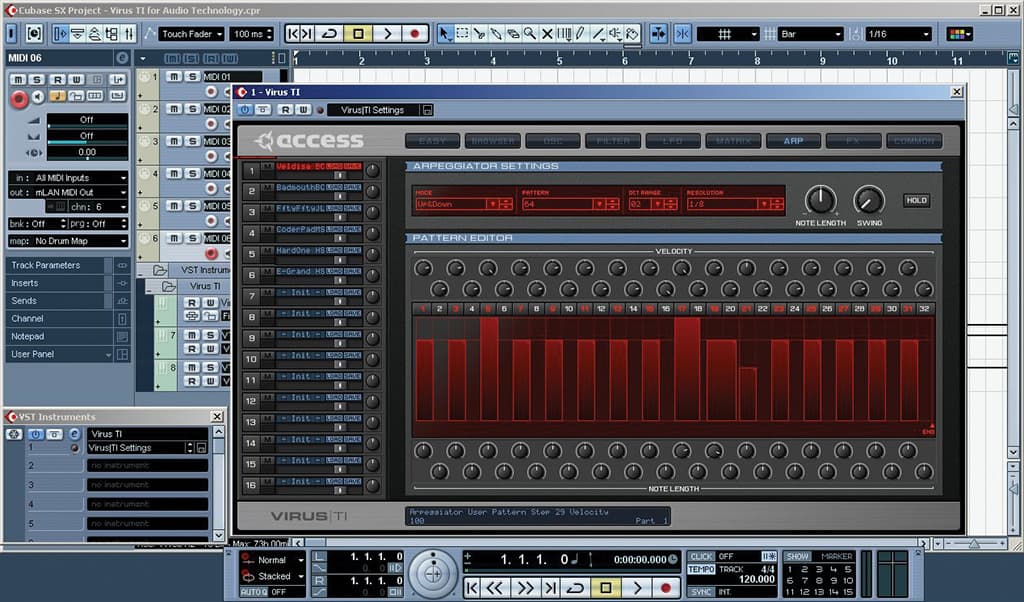Image resolution: width=1024 pixels, height=602 pixels.
Task: Select the Object Selection arrow tool
Action: pyautogui.click(x=445, y=34)
